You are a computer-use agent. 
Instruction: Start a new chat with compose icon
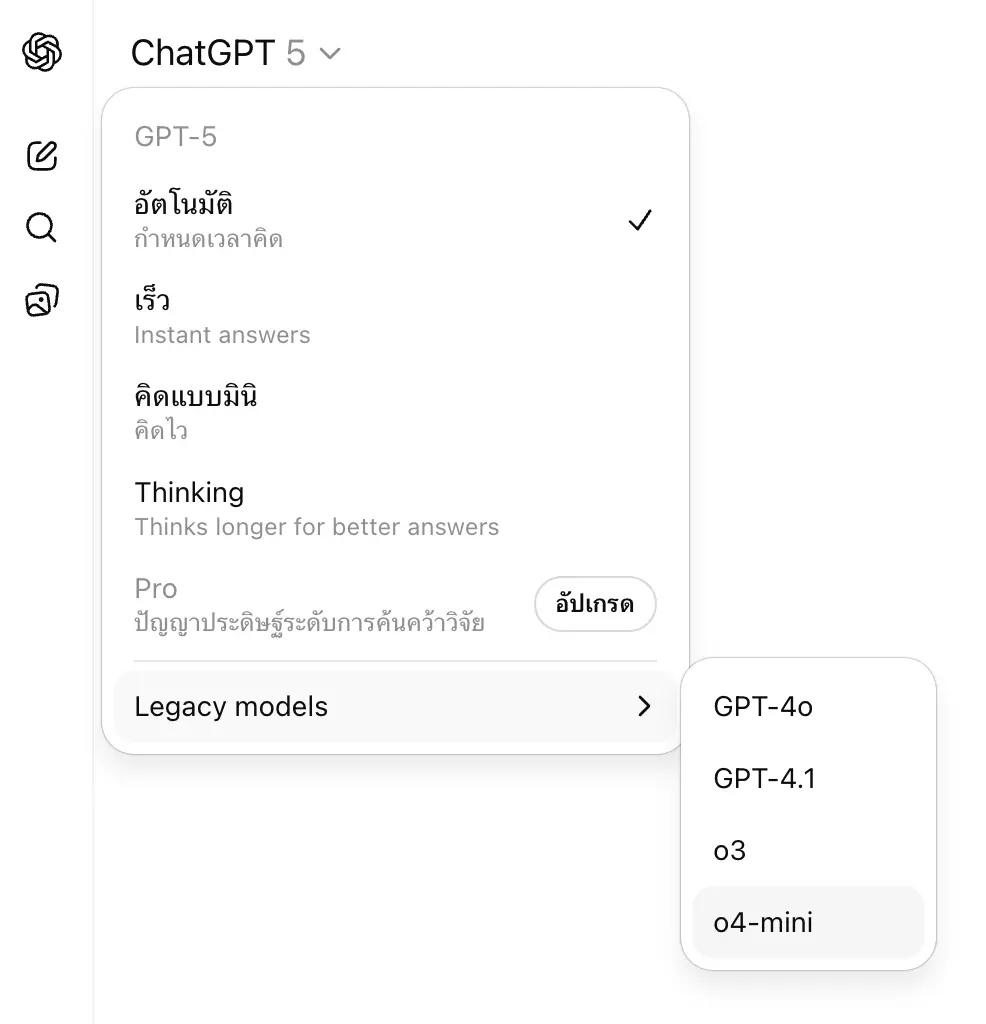click(42, 156)
